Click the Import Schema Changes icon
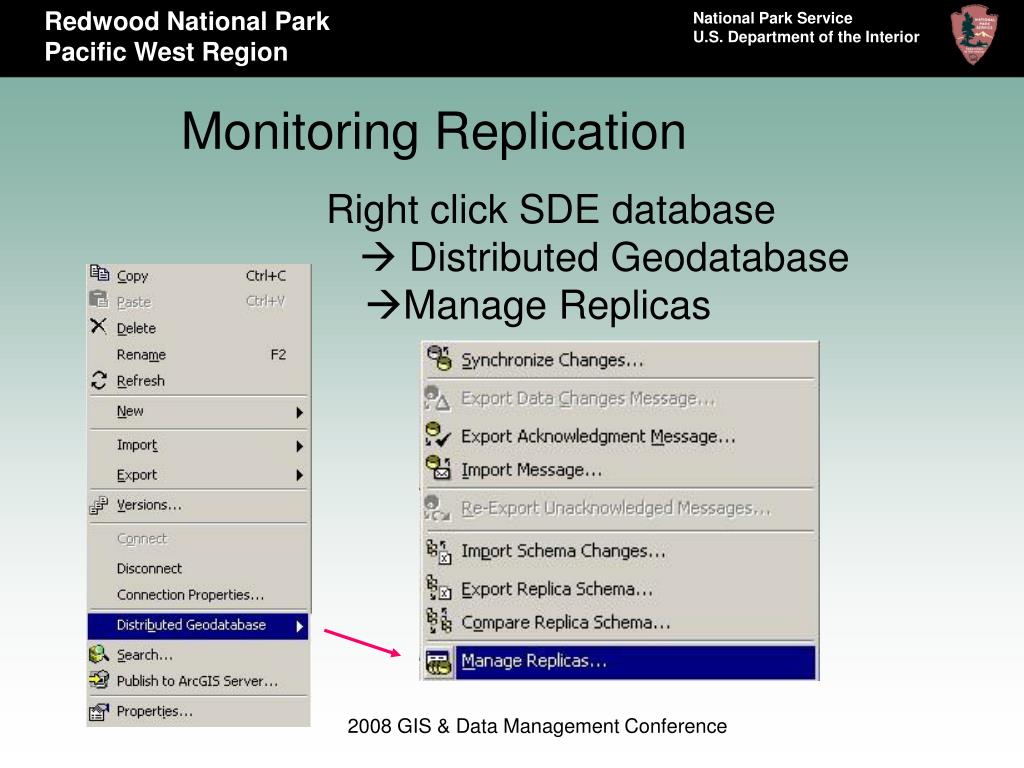 pyautogui.click(x=438, y=550)
